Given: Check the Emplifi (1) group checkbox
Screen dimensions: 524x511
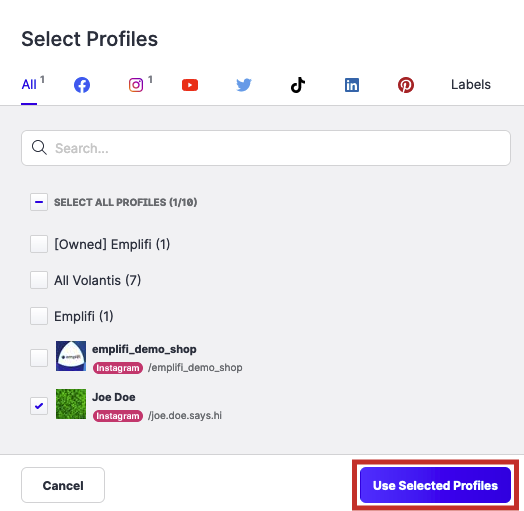Looking at the screenshot, I should (x=39, y=316).
